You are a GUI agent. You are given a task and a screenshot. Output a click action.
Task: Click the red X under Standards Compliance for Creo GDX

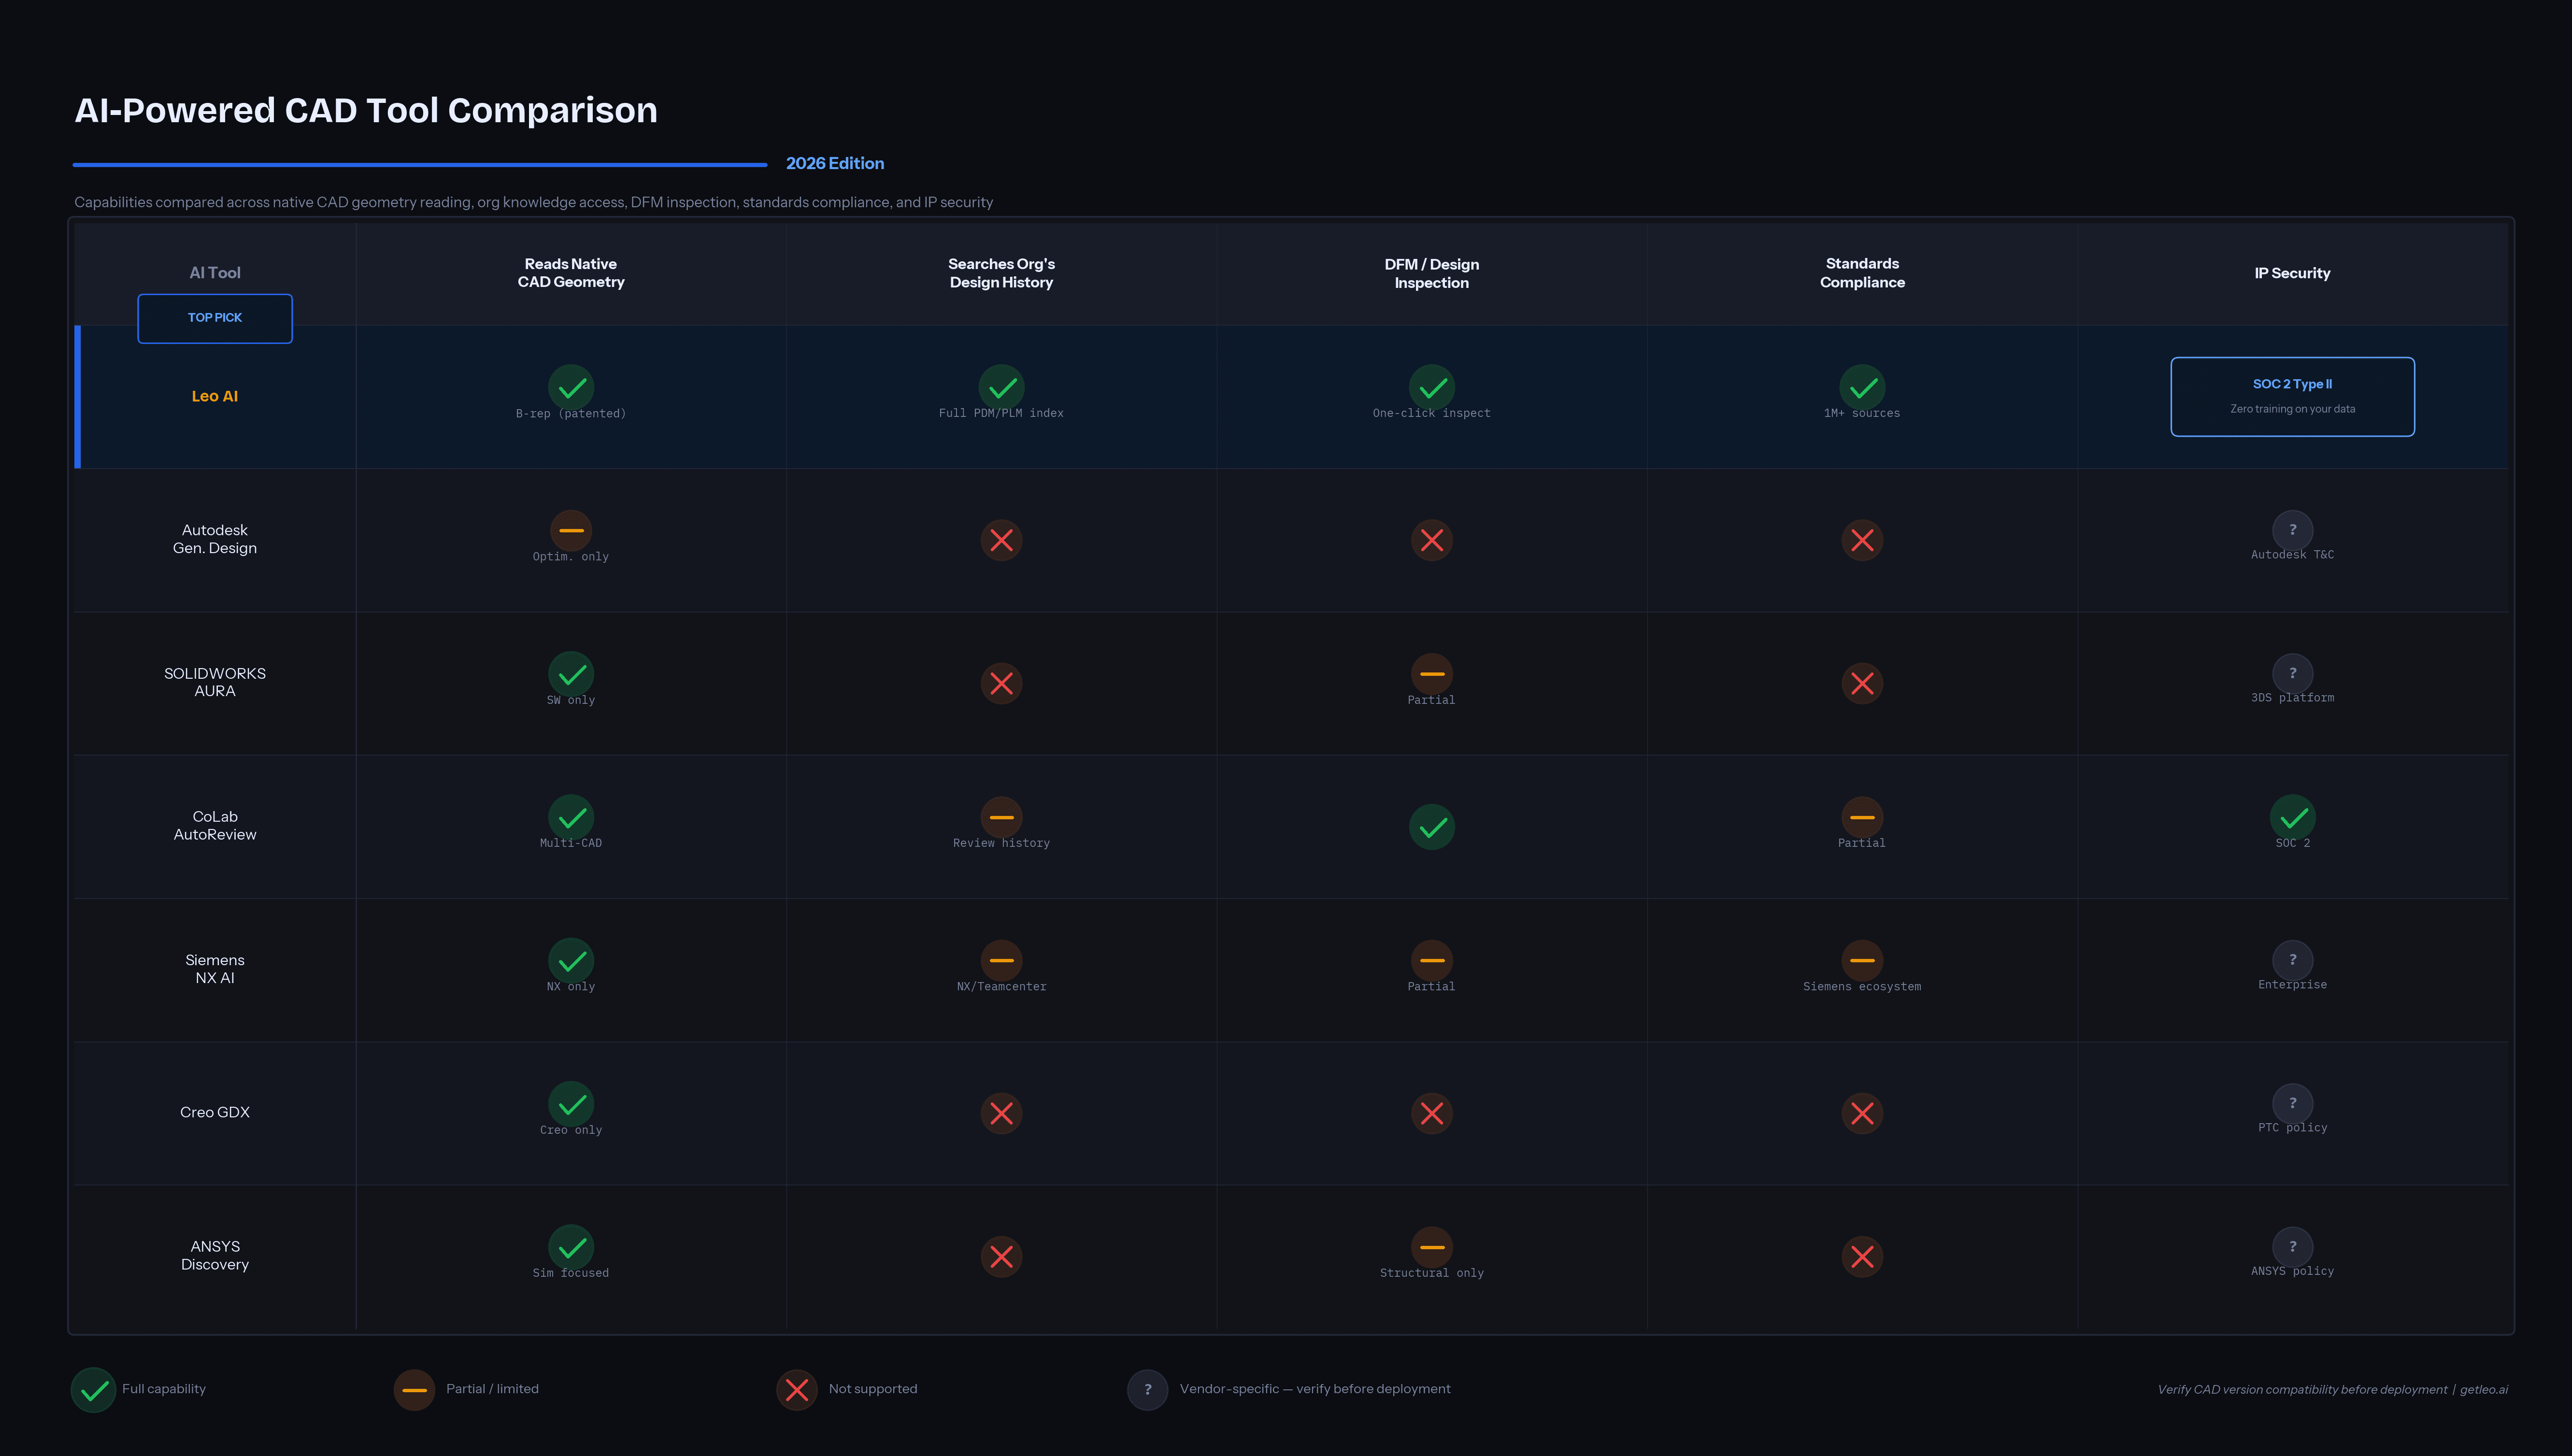point(1862,1113)
